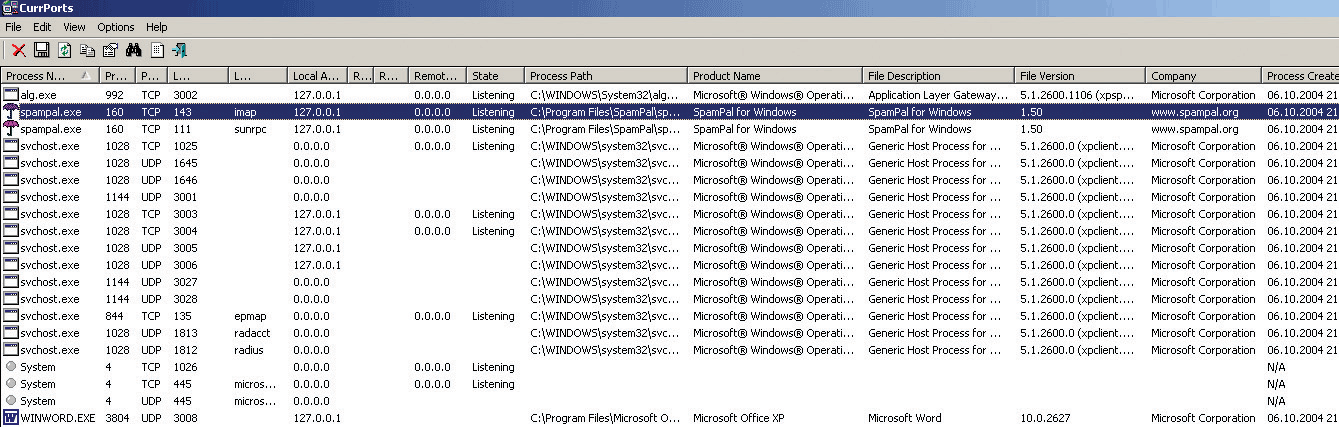Viewport: 1339px width, 427px height.
Task: Click 5.1.2600.1106 file version cell
Action: (1078, 95)
